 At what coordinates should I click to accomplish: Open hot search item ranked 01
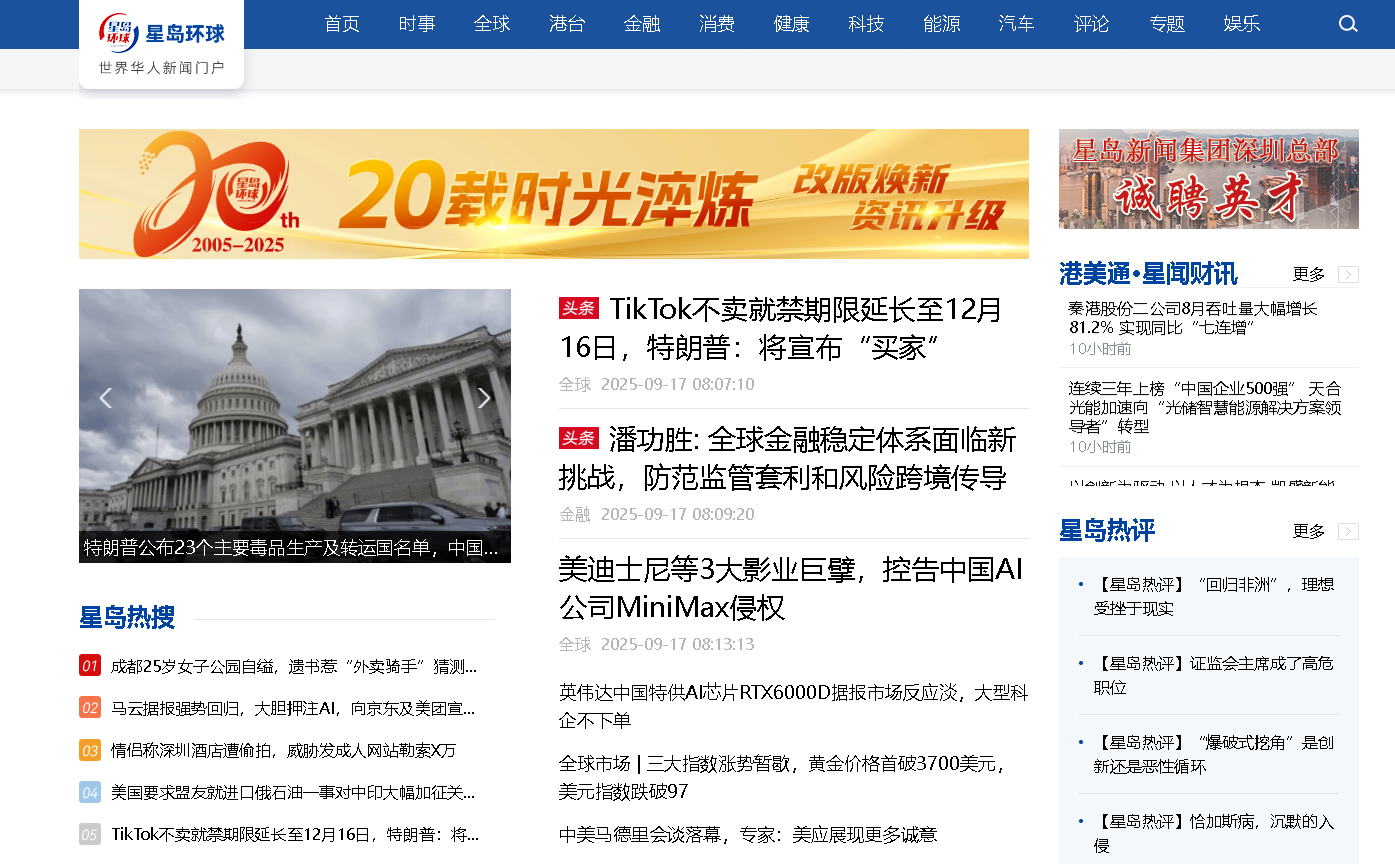click(x=293, y=666)
